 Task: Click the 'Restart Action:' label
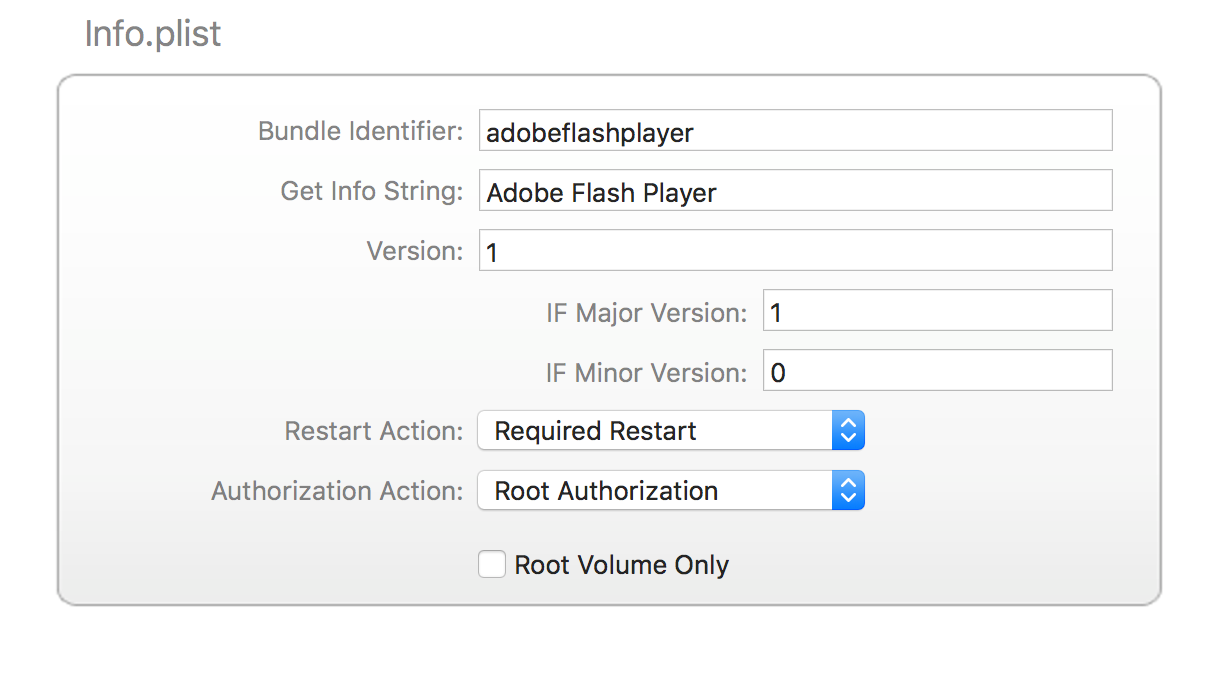[374, 431]
